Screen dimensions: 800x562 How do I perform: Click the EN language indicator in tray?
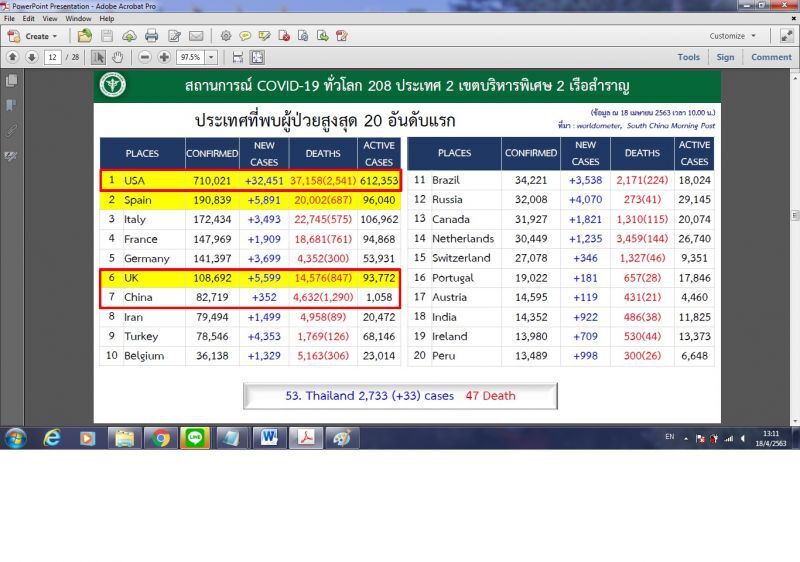pos(669,437)
